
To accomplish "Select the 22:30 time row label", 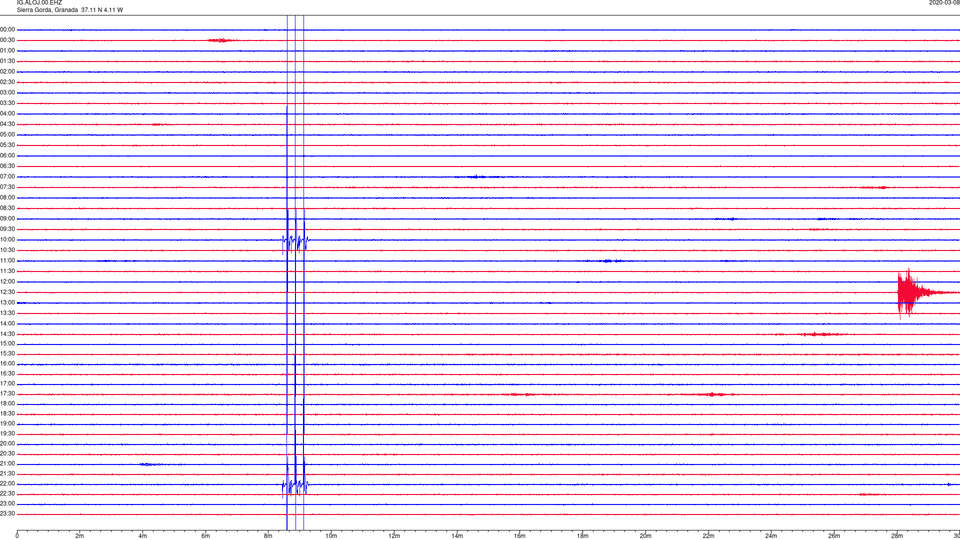I will click(x=7, y=493).
